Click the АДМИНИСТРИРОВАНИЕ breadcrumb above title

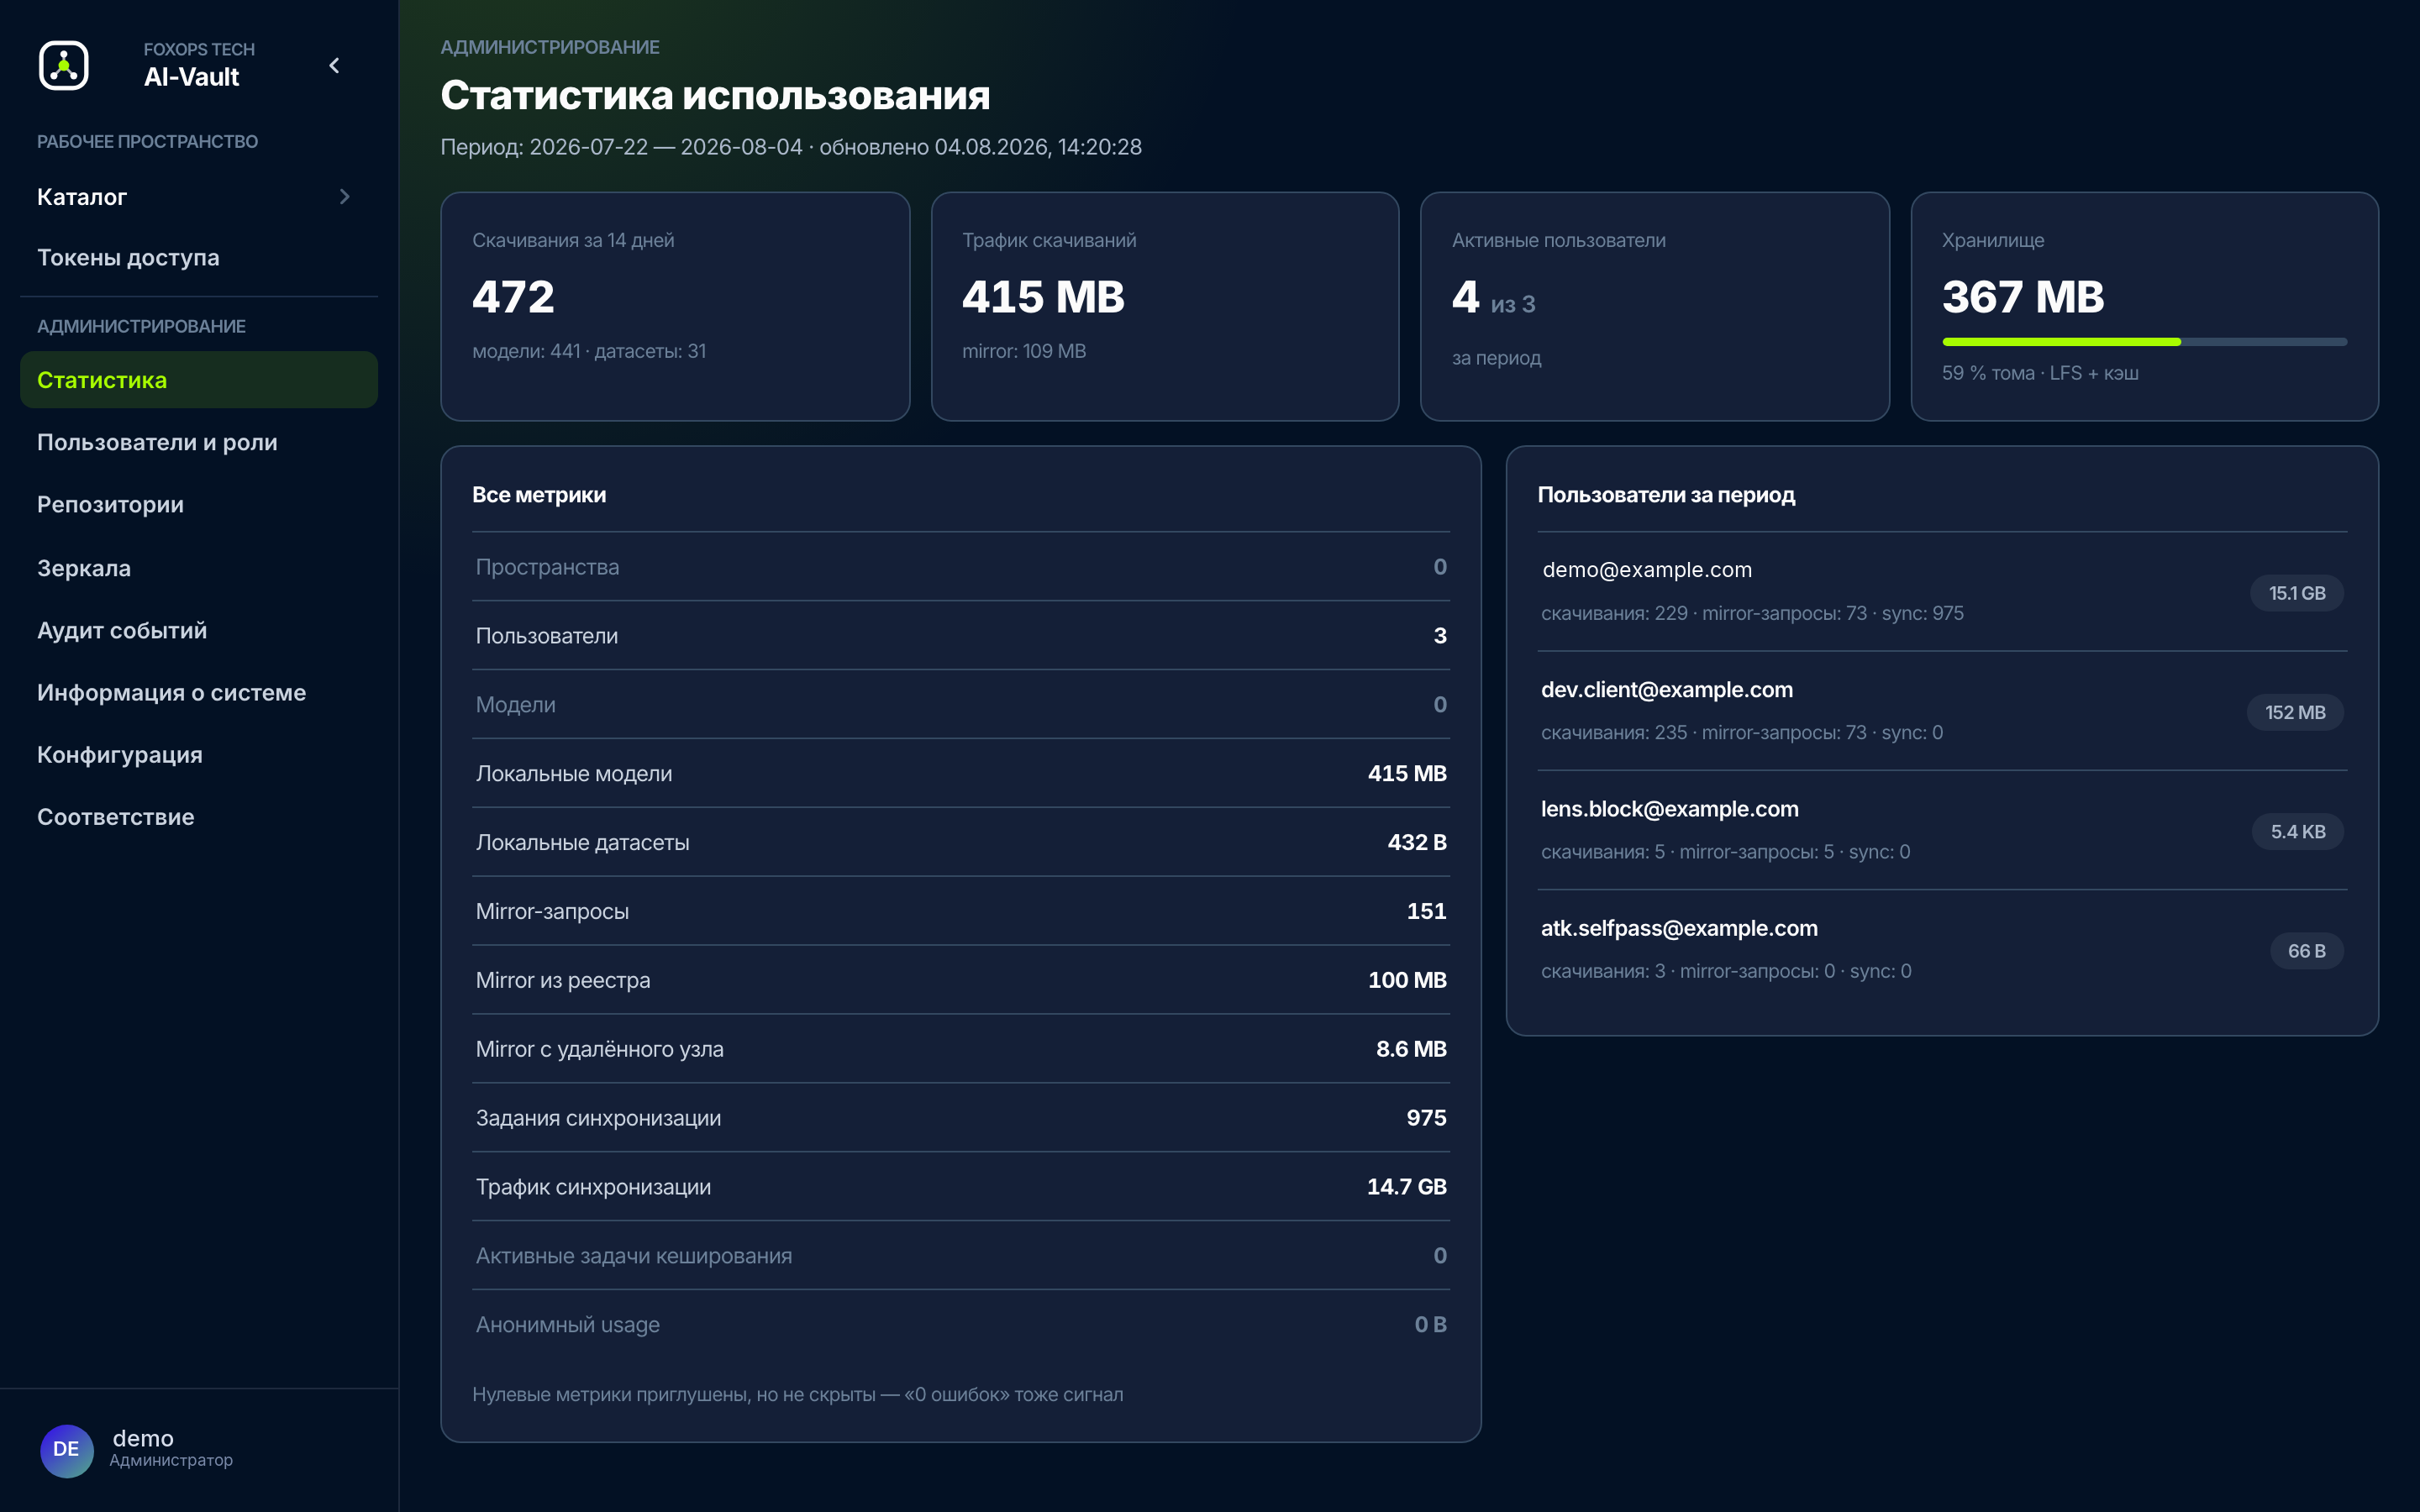tap(550, 47)
